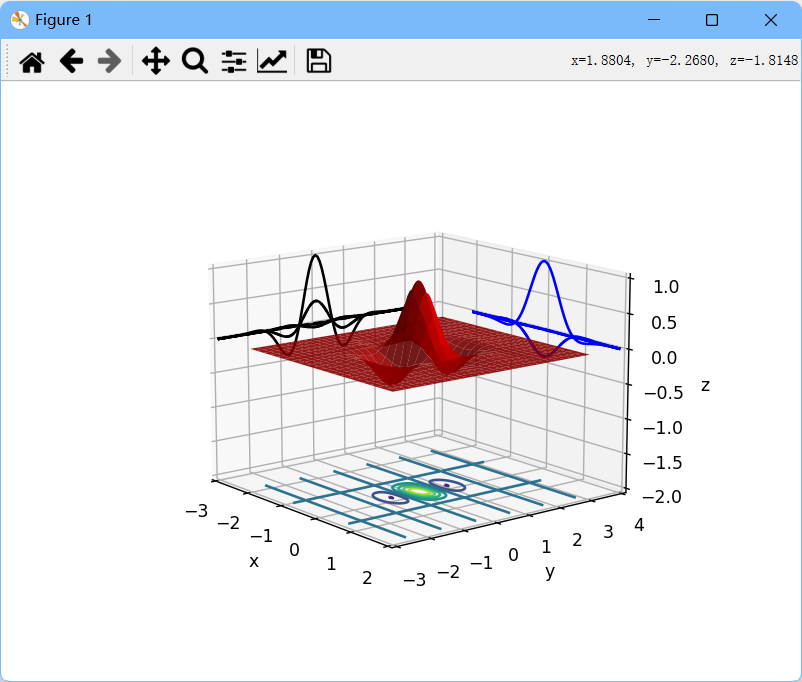Activate the Pan/Zoom tool

point(155,61)
